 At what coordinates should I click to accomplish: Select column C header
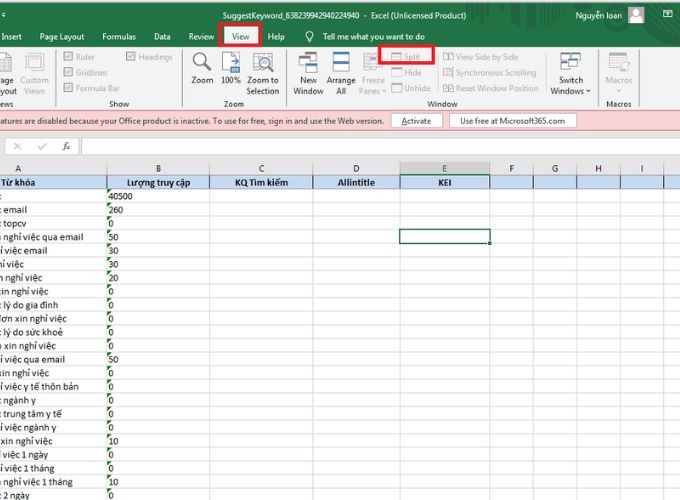tap(261, 168)
